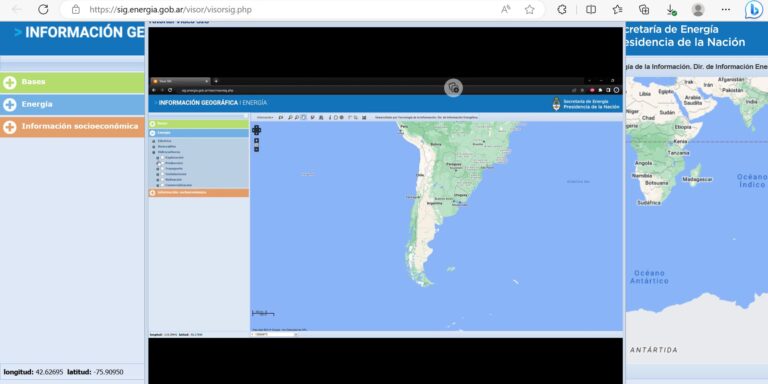Image resolution: width=768 pixels, height=384 pixels.
Task: Open the Favorites list icon
Action: coord(618,9)
